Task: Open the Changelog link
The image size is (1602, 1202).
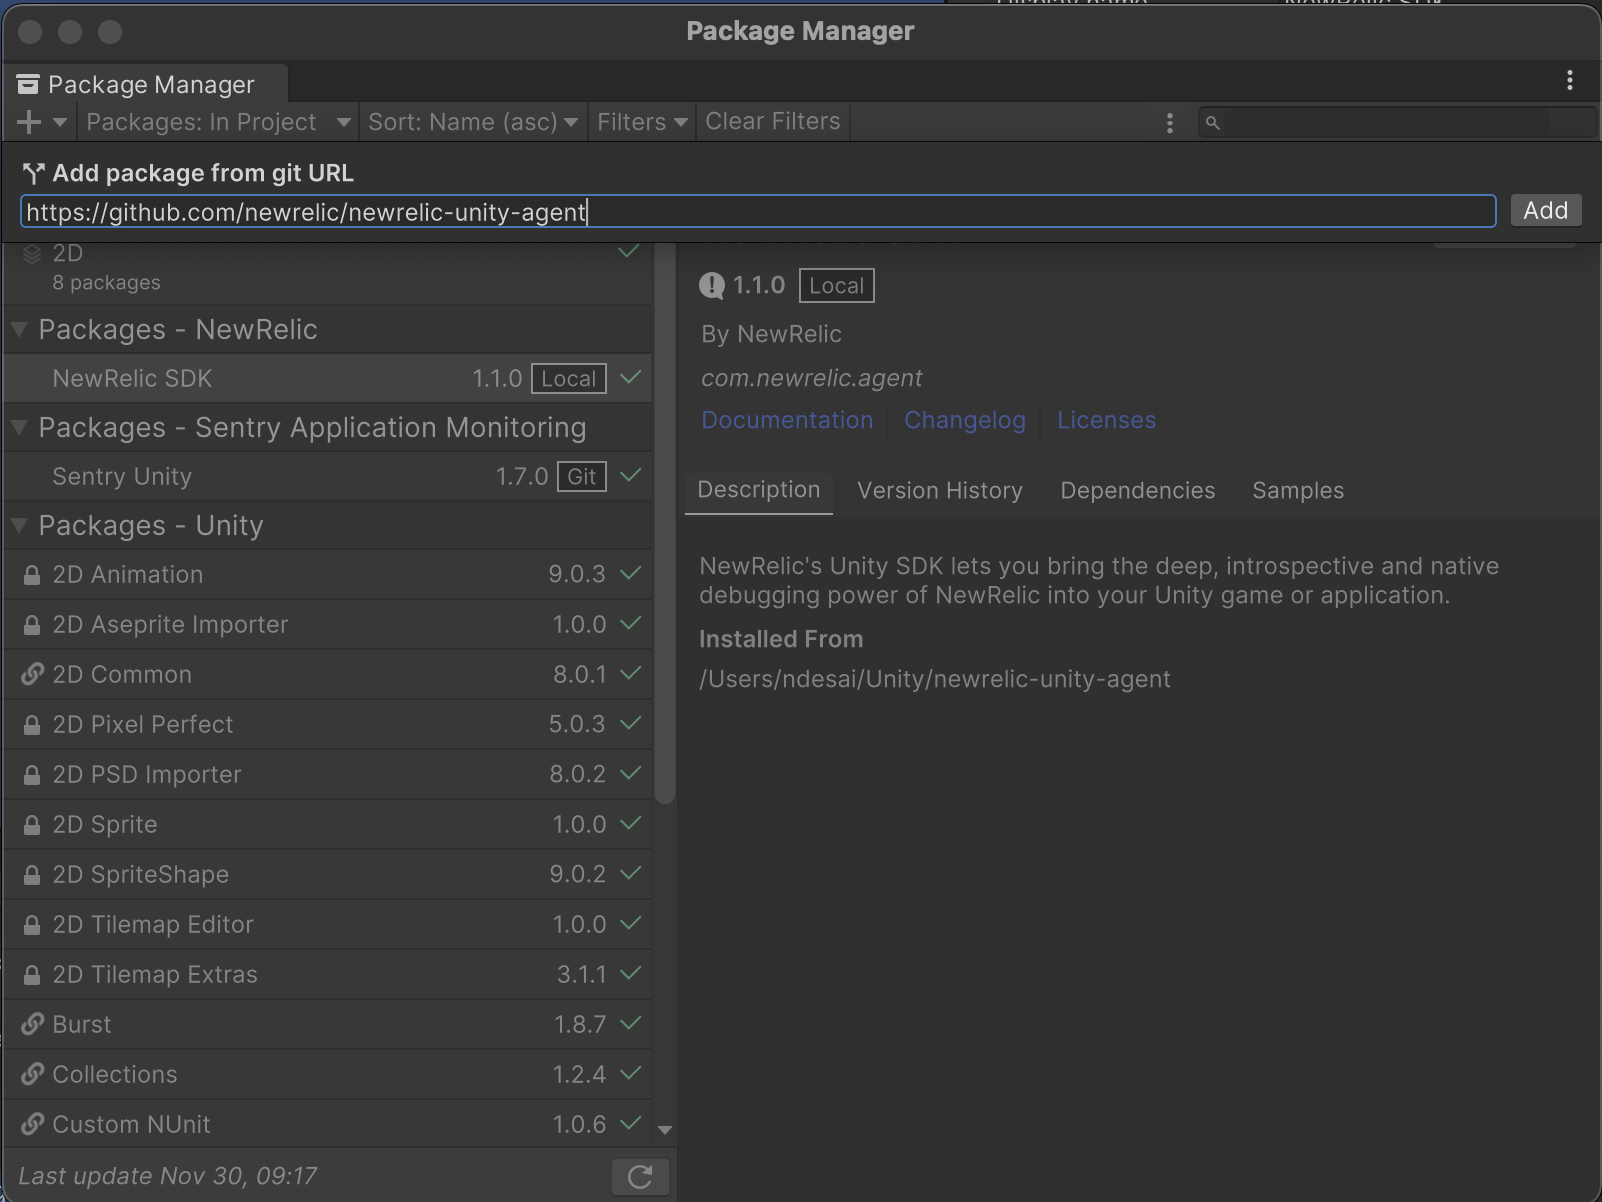Action: pos(964,420)
